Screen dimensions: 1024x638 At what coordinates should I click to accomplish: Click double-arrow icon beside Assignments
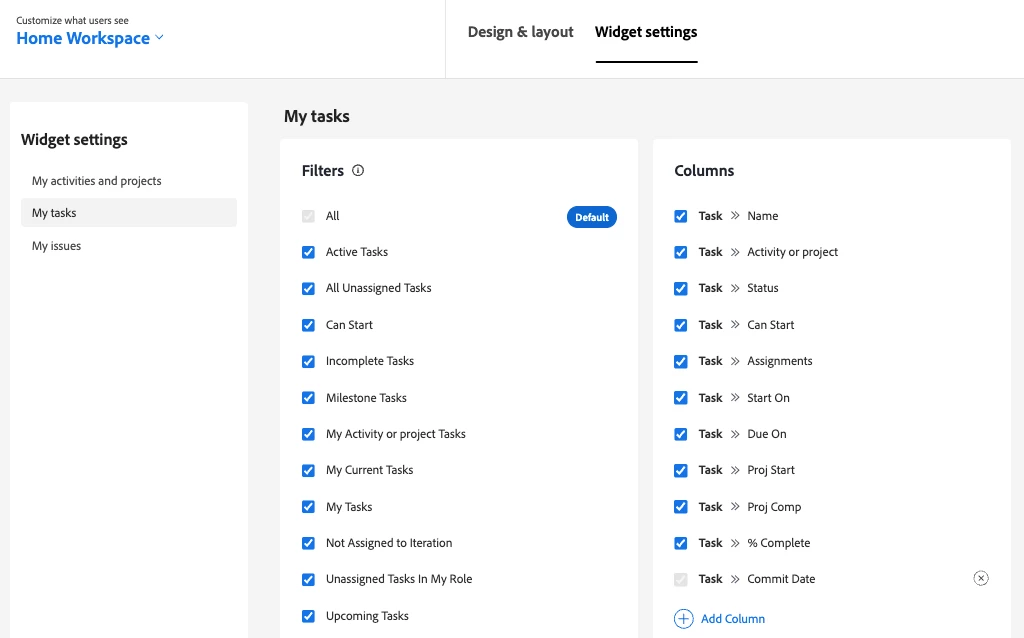click(735, 361)
